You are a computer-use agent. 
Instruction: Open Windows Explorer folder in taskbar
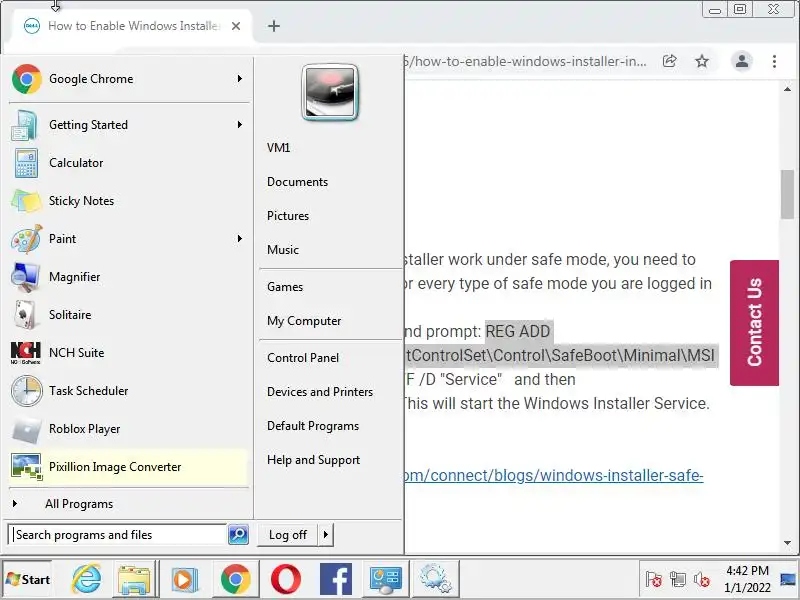(x=134, y=579)
